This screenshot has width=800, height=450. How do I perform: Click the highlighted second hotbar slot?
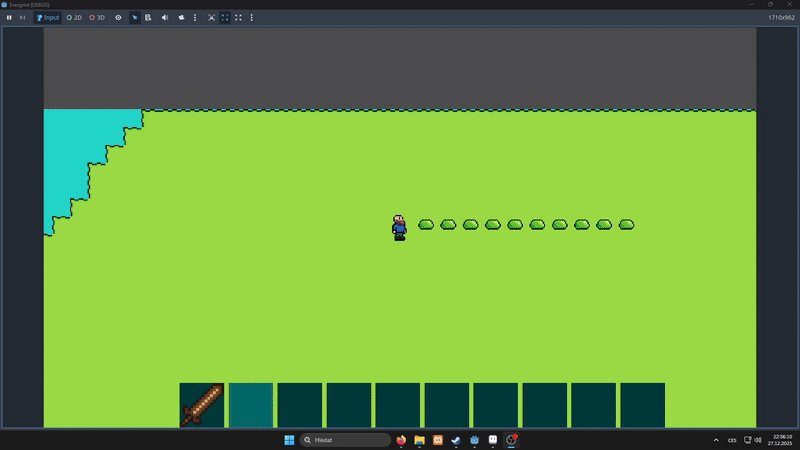[250, 405]
